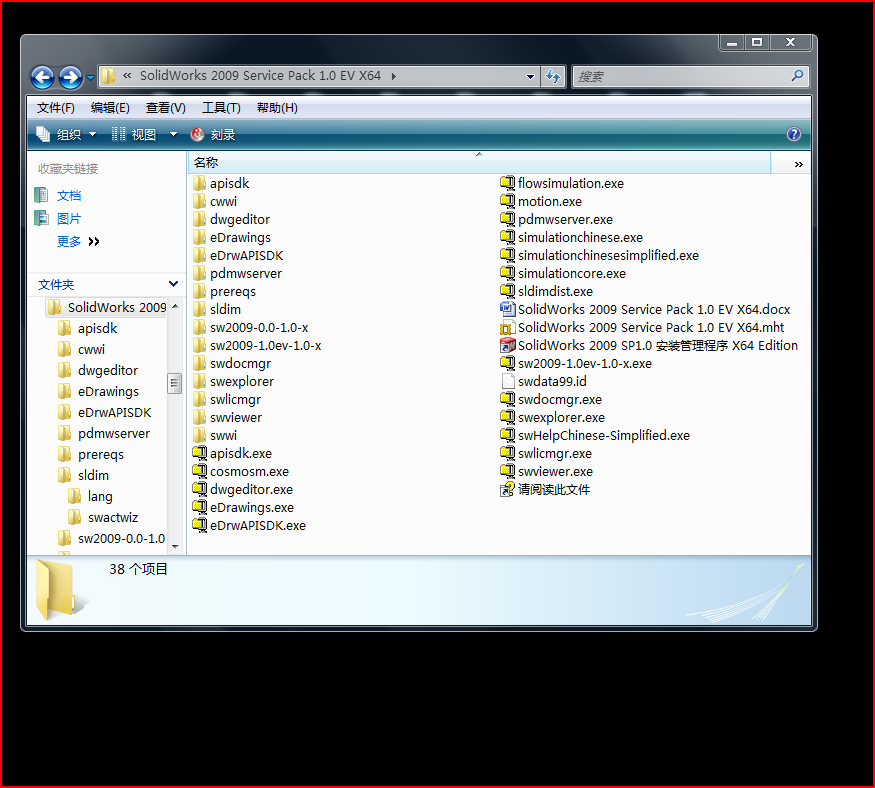The image size is (875, 788).
Task: Launch the eDrawings.exe installer
Action: (x=243, y=507)
